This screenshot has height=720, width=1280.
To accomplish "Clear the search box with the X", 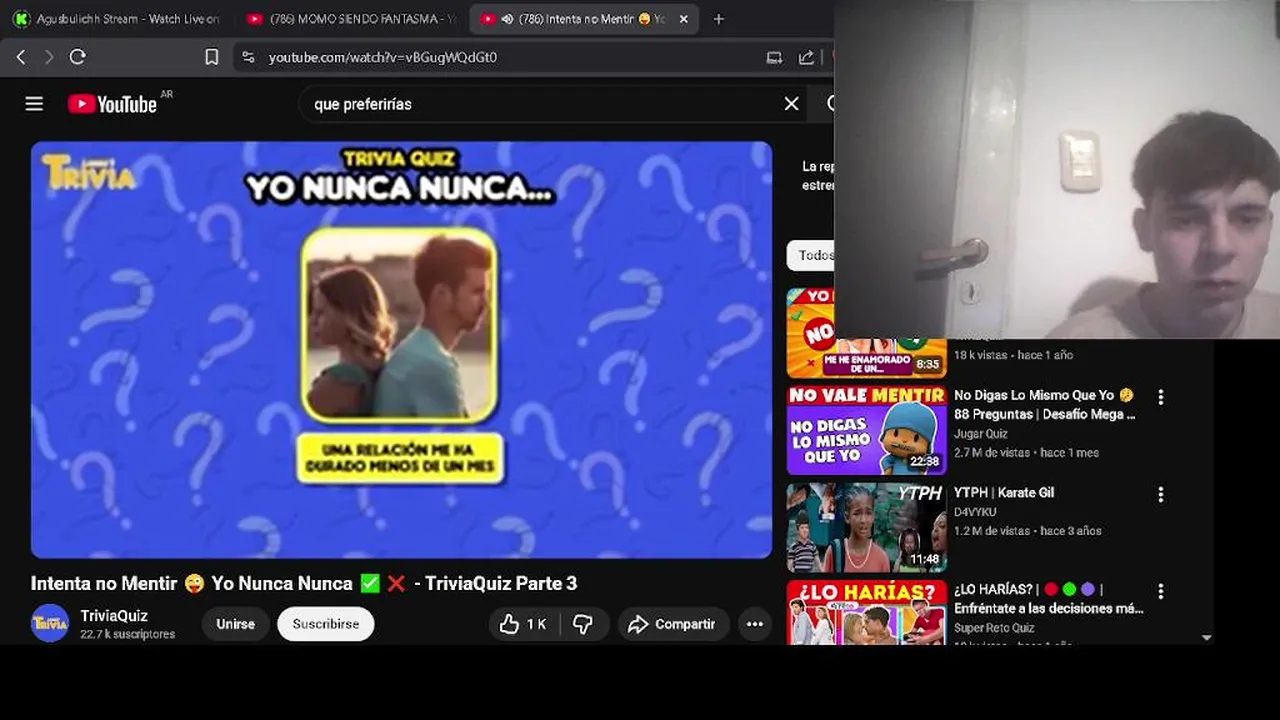I will pyautogui.click(x=791, y=104).
